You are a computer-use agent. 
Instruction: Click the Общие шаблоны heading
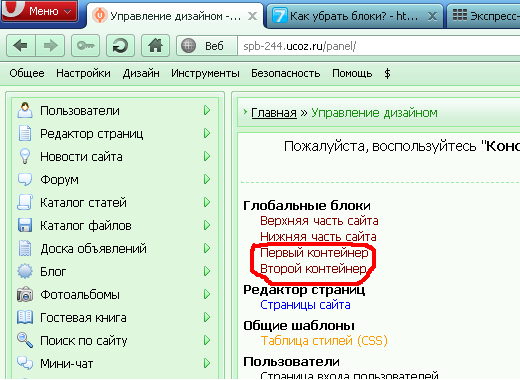tap(299, 326)
